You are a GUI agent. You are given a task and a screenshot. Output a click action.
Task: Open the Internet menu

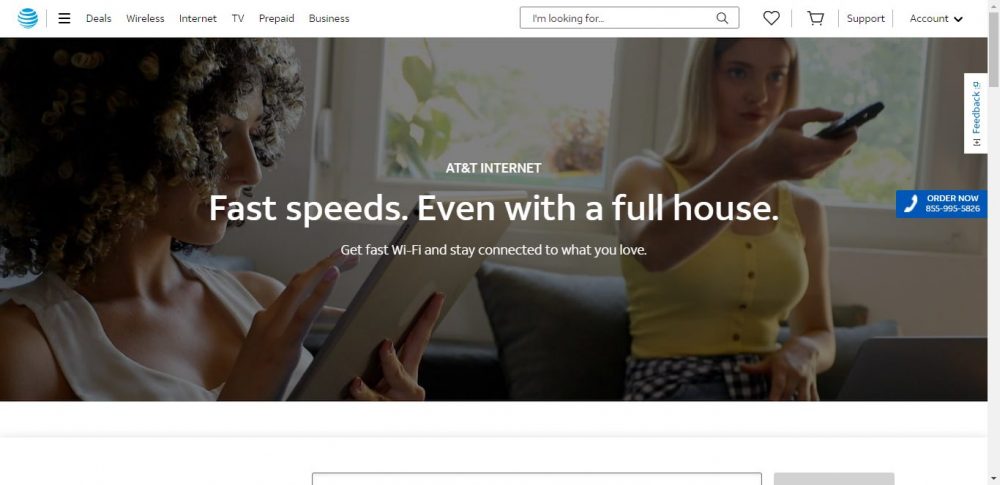[x=198, y=19]
